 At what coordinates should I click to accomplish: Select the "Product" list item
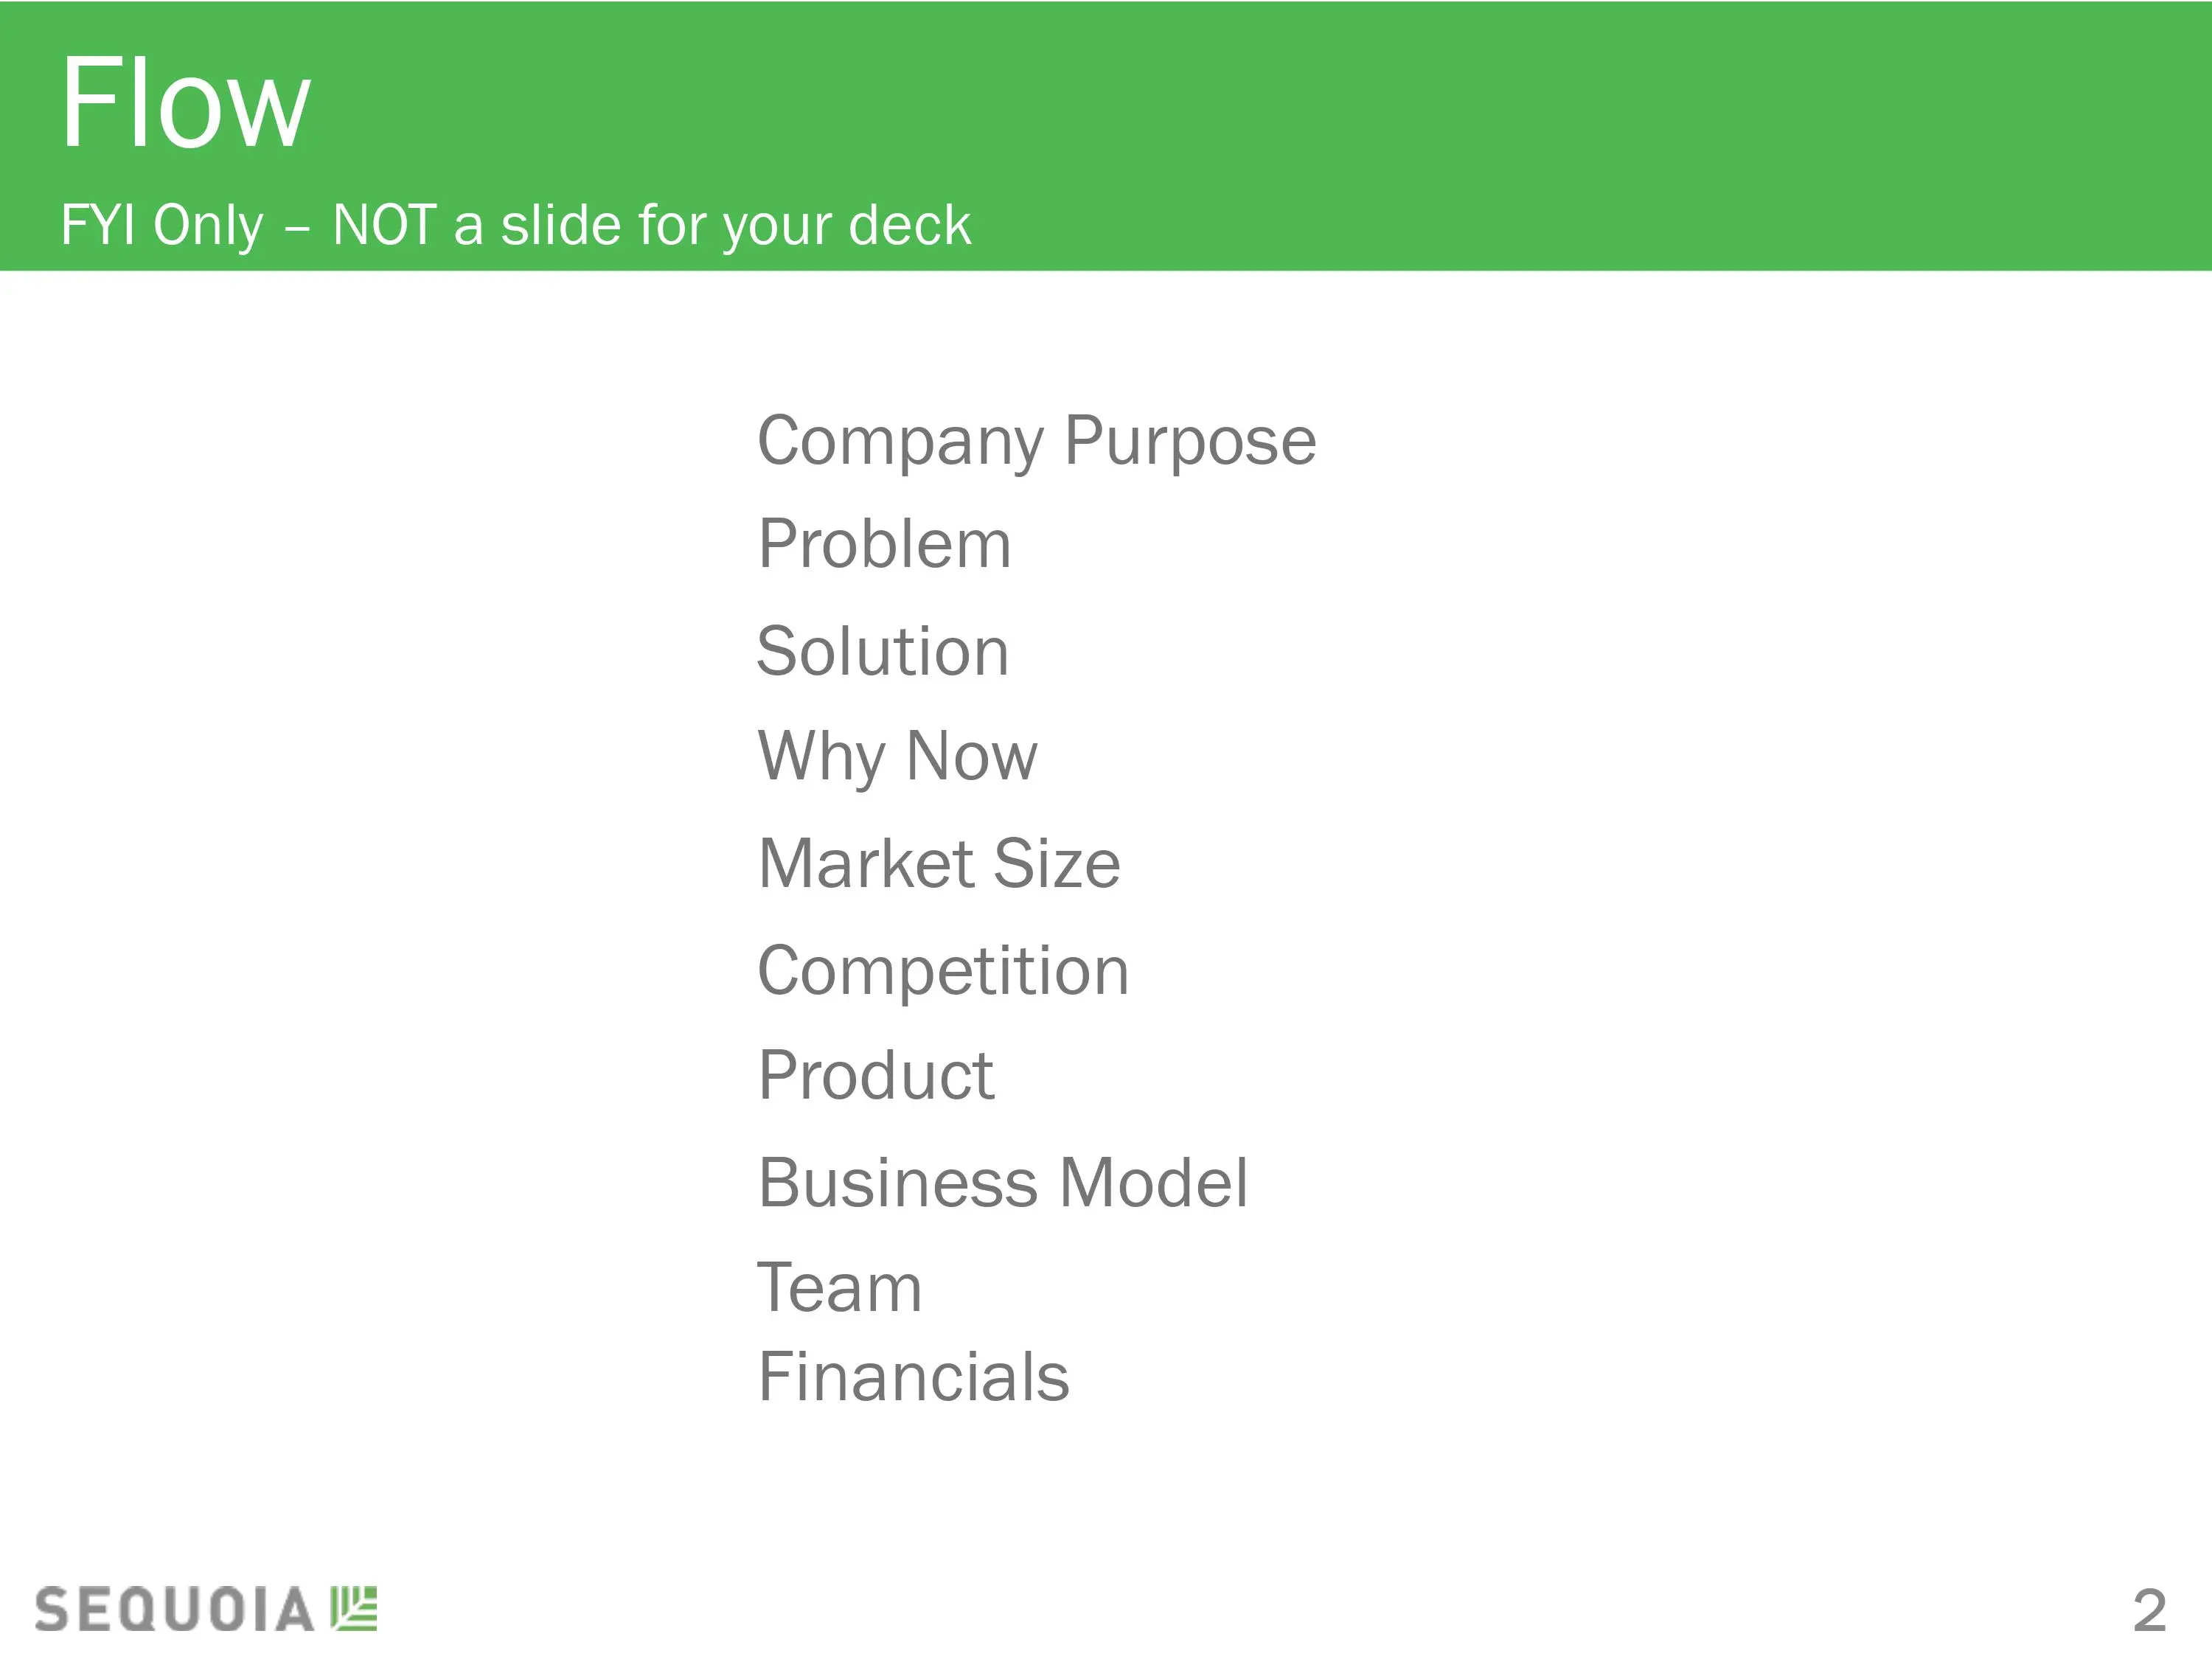[x=876, y=1076]
